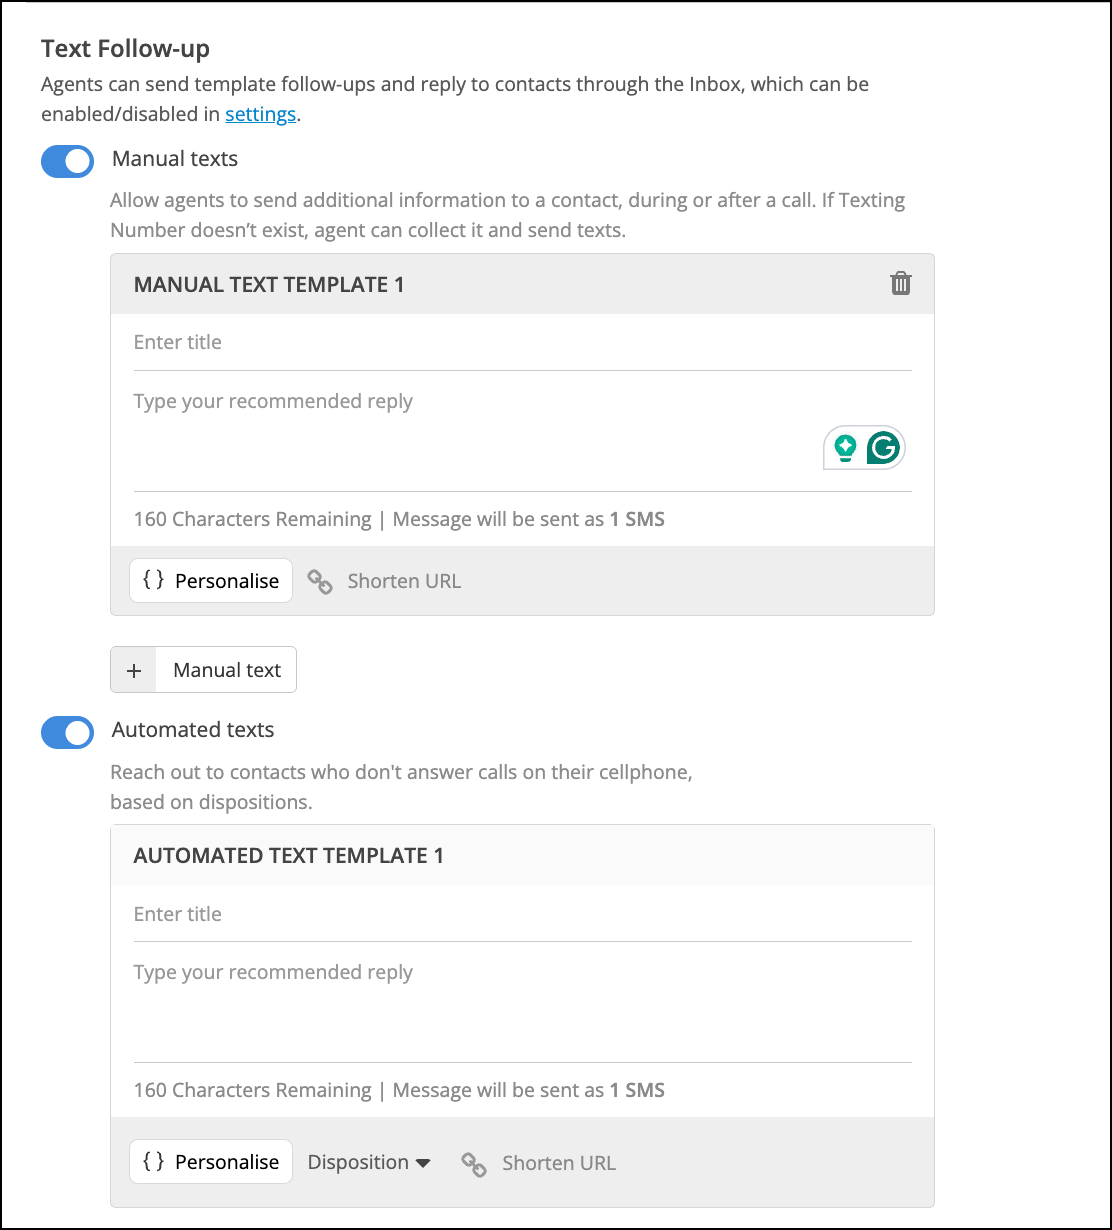The width and height of the screenshot is (1112, 1230).
Task: Click the chain link icon in manual template
Action: pos(320,582)
